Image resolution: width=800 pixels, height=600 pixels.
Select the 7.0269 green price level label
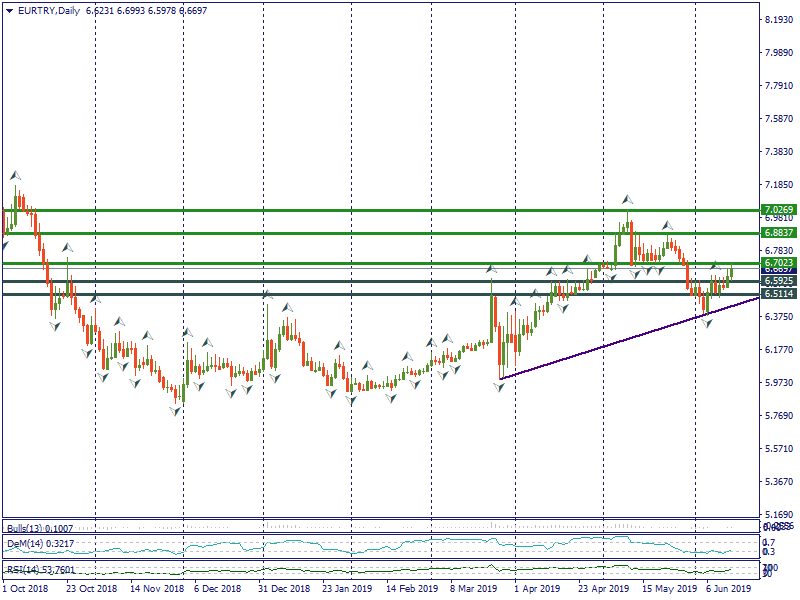778,210
